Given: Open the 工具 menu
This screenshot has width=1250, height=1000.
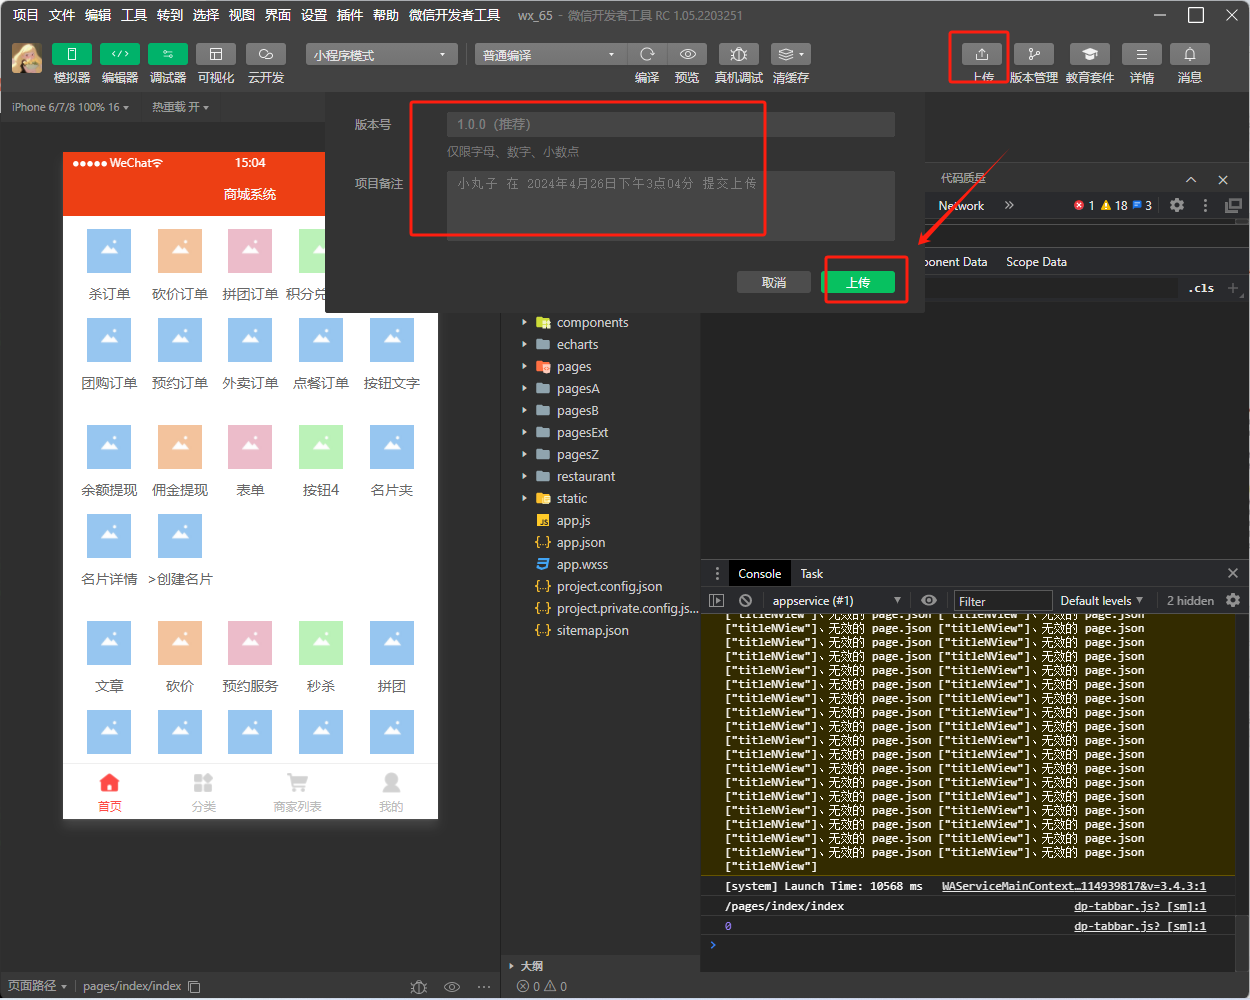Looking at the screenshot, I should (x=134, y=15).
